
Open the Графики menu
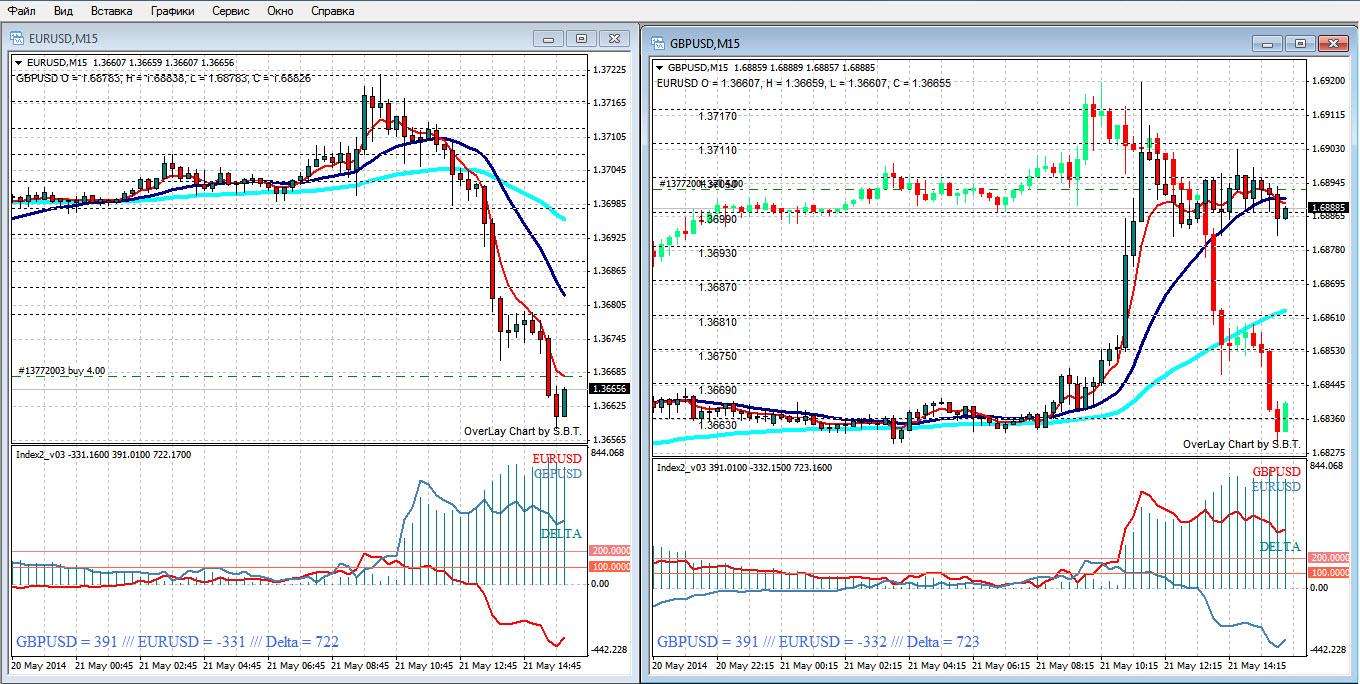pyautogui.click(x=173, y=11)
